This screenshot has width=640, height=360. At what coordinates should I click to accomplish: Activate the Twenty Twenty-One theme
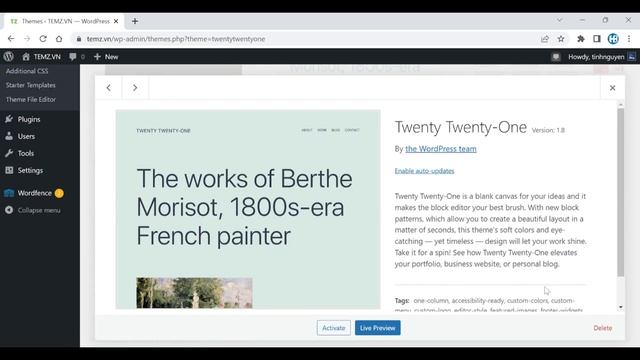click(333, 328)
